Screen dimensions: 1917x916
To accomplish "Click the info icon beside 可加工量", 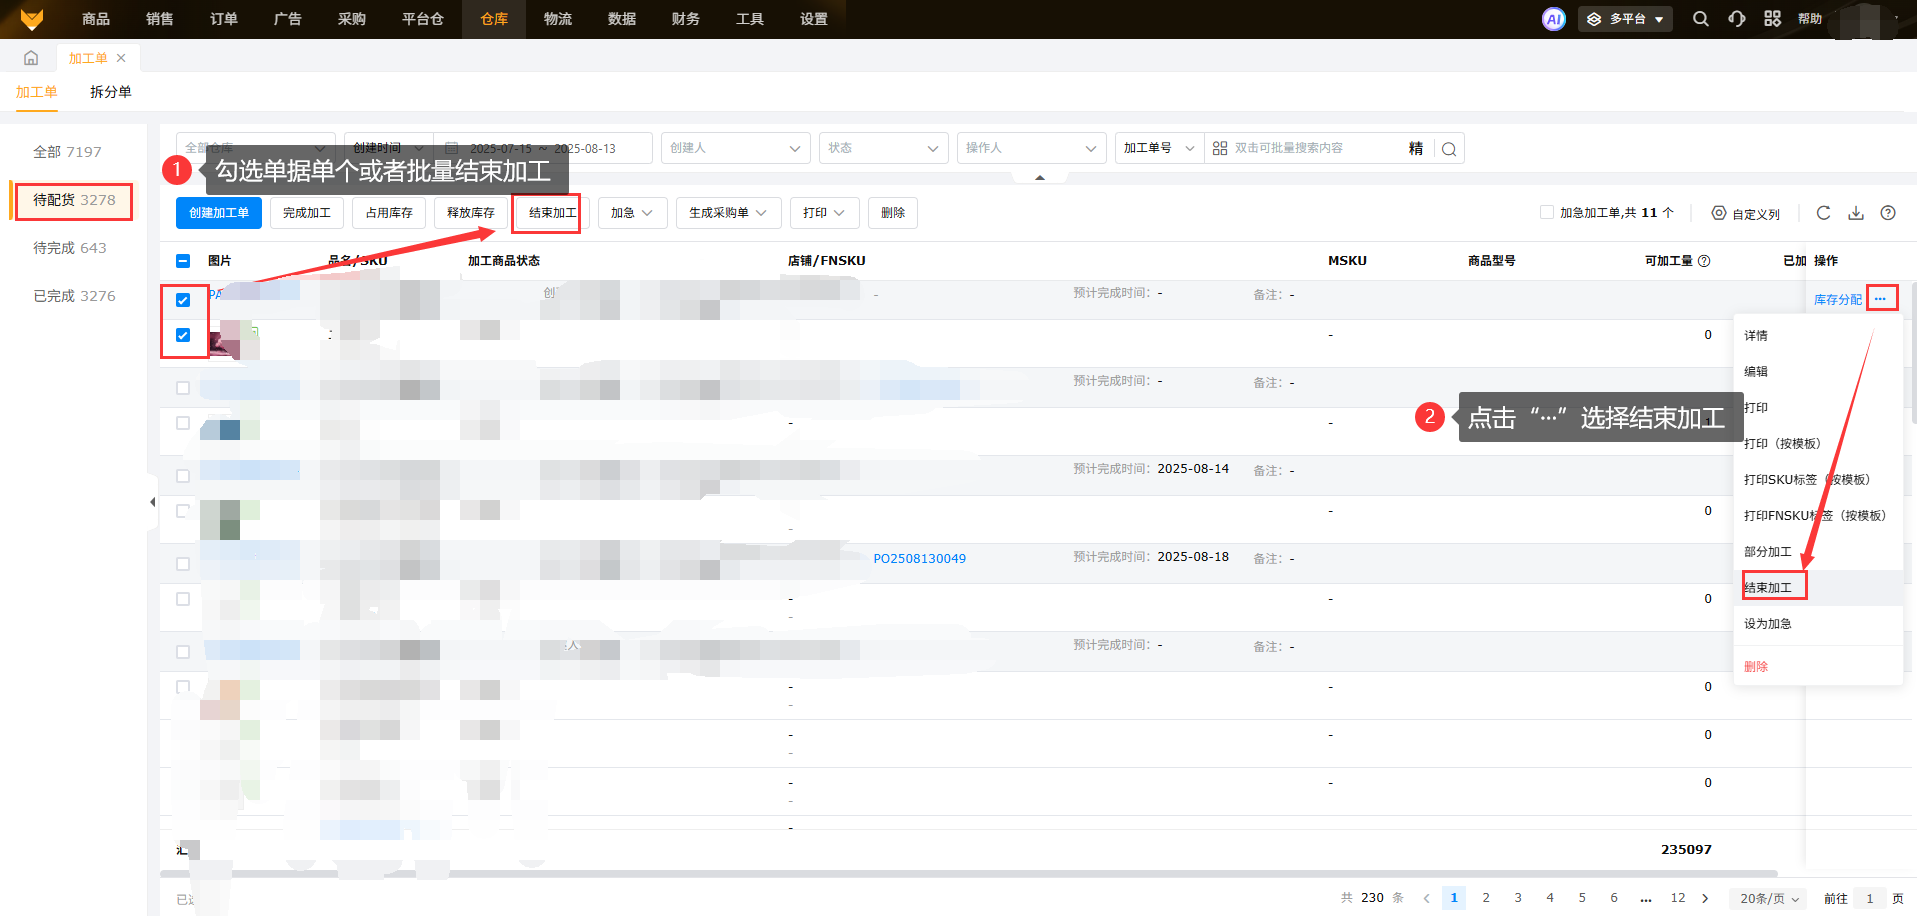I will [x=1704, y=261].
